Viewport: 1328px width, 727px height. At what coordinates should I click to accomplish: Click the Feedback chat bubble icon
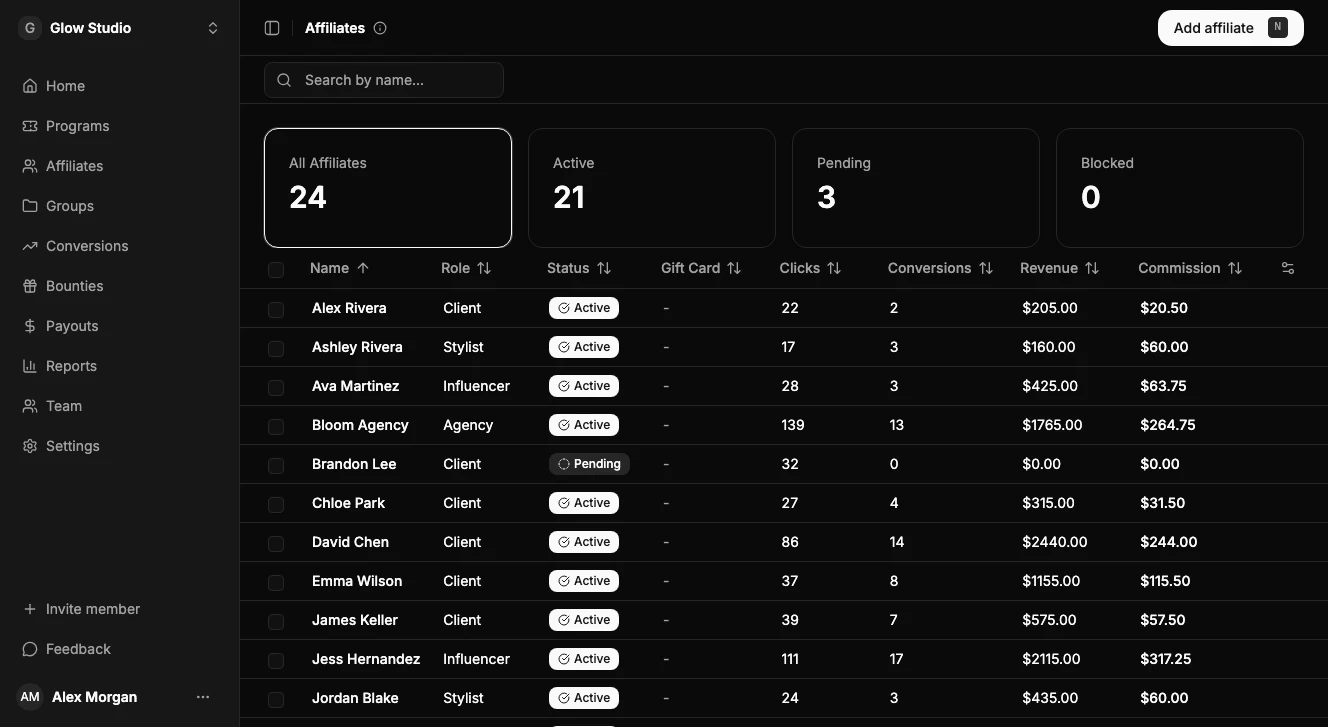[x=29, y=649]
